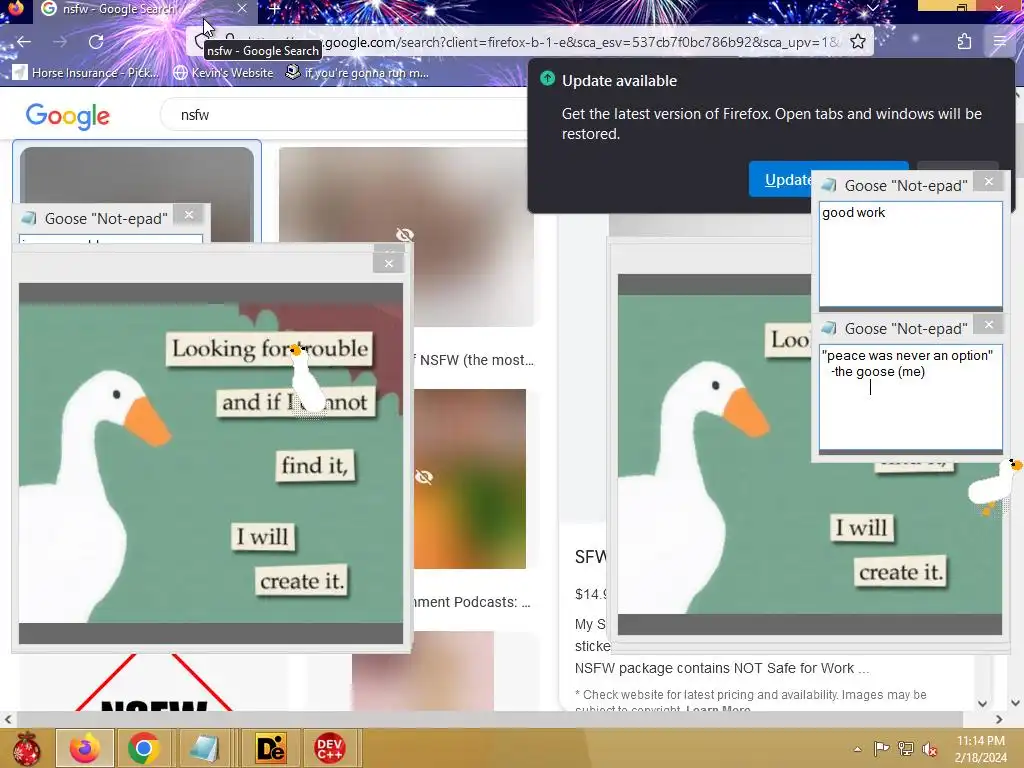Open the notepad app in the taskbar

click(204, 748)
